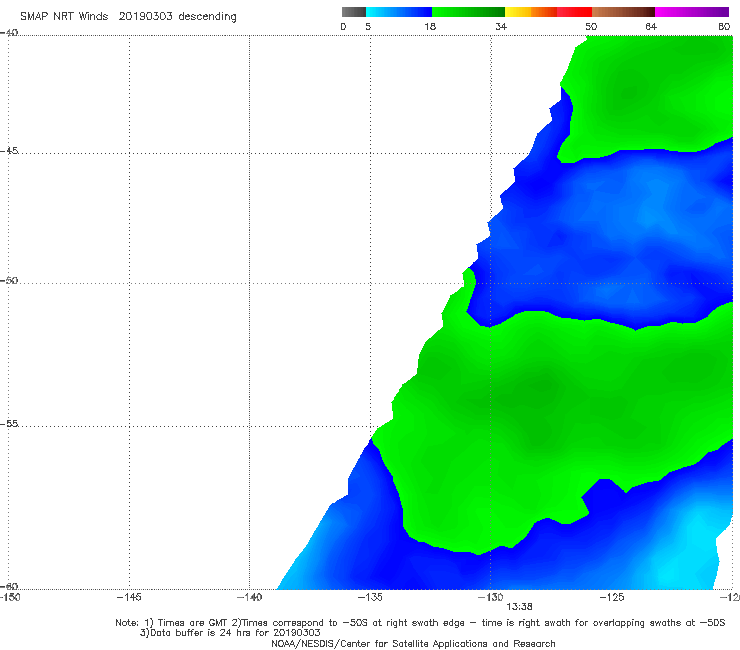Image resolution: width=740 pixels, height=650 pixels.
Task: Click the yellow-orange segment of the color bar
Action: pos(531,12)
